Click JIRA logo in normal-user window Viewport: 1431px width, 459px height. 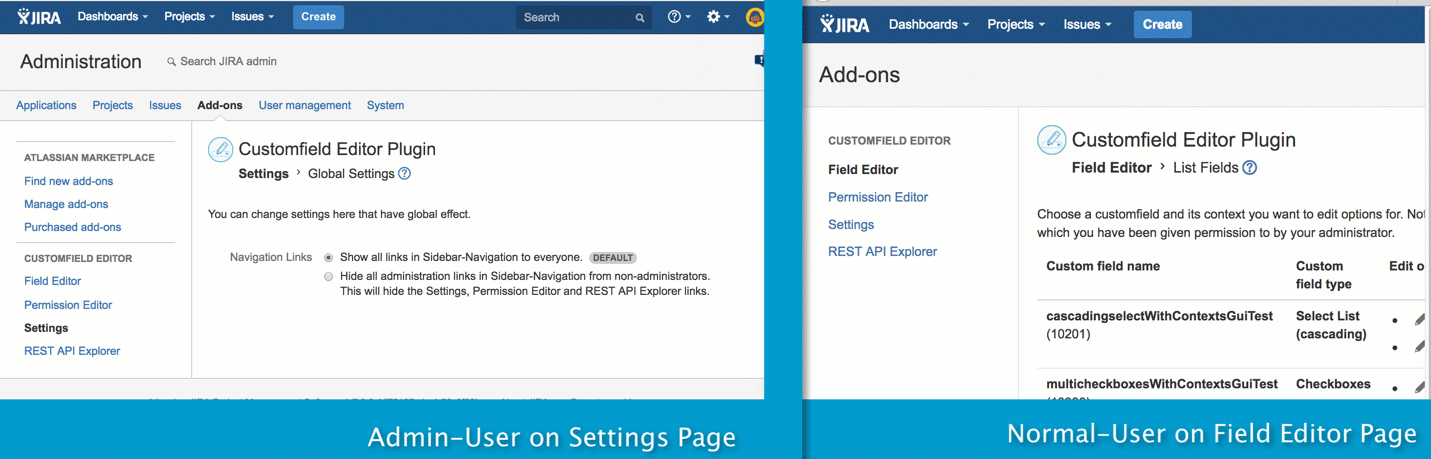point(845,24)
